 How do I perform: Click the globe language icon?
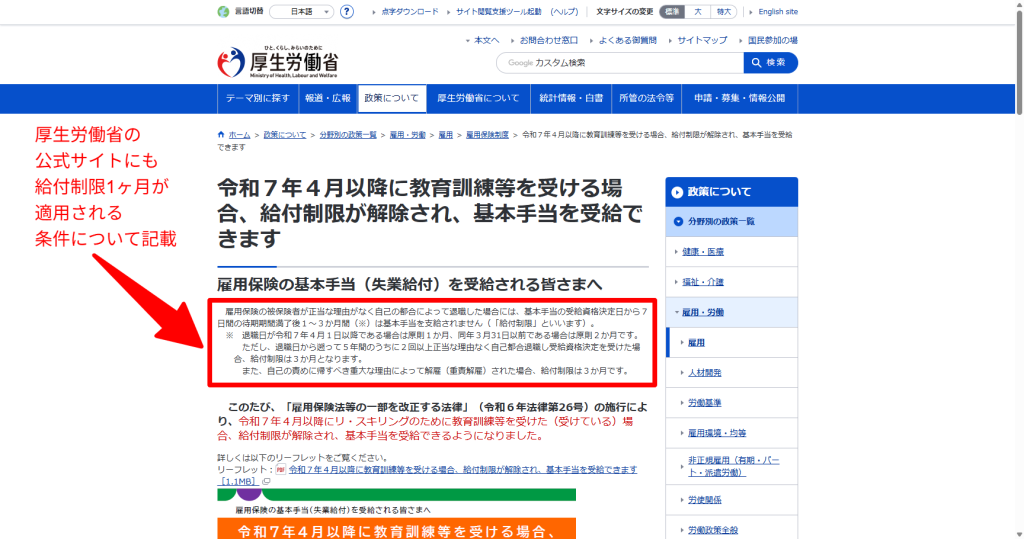click(x=223, y=12)
